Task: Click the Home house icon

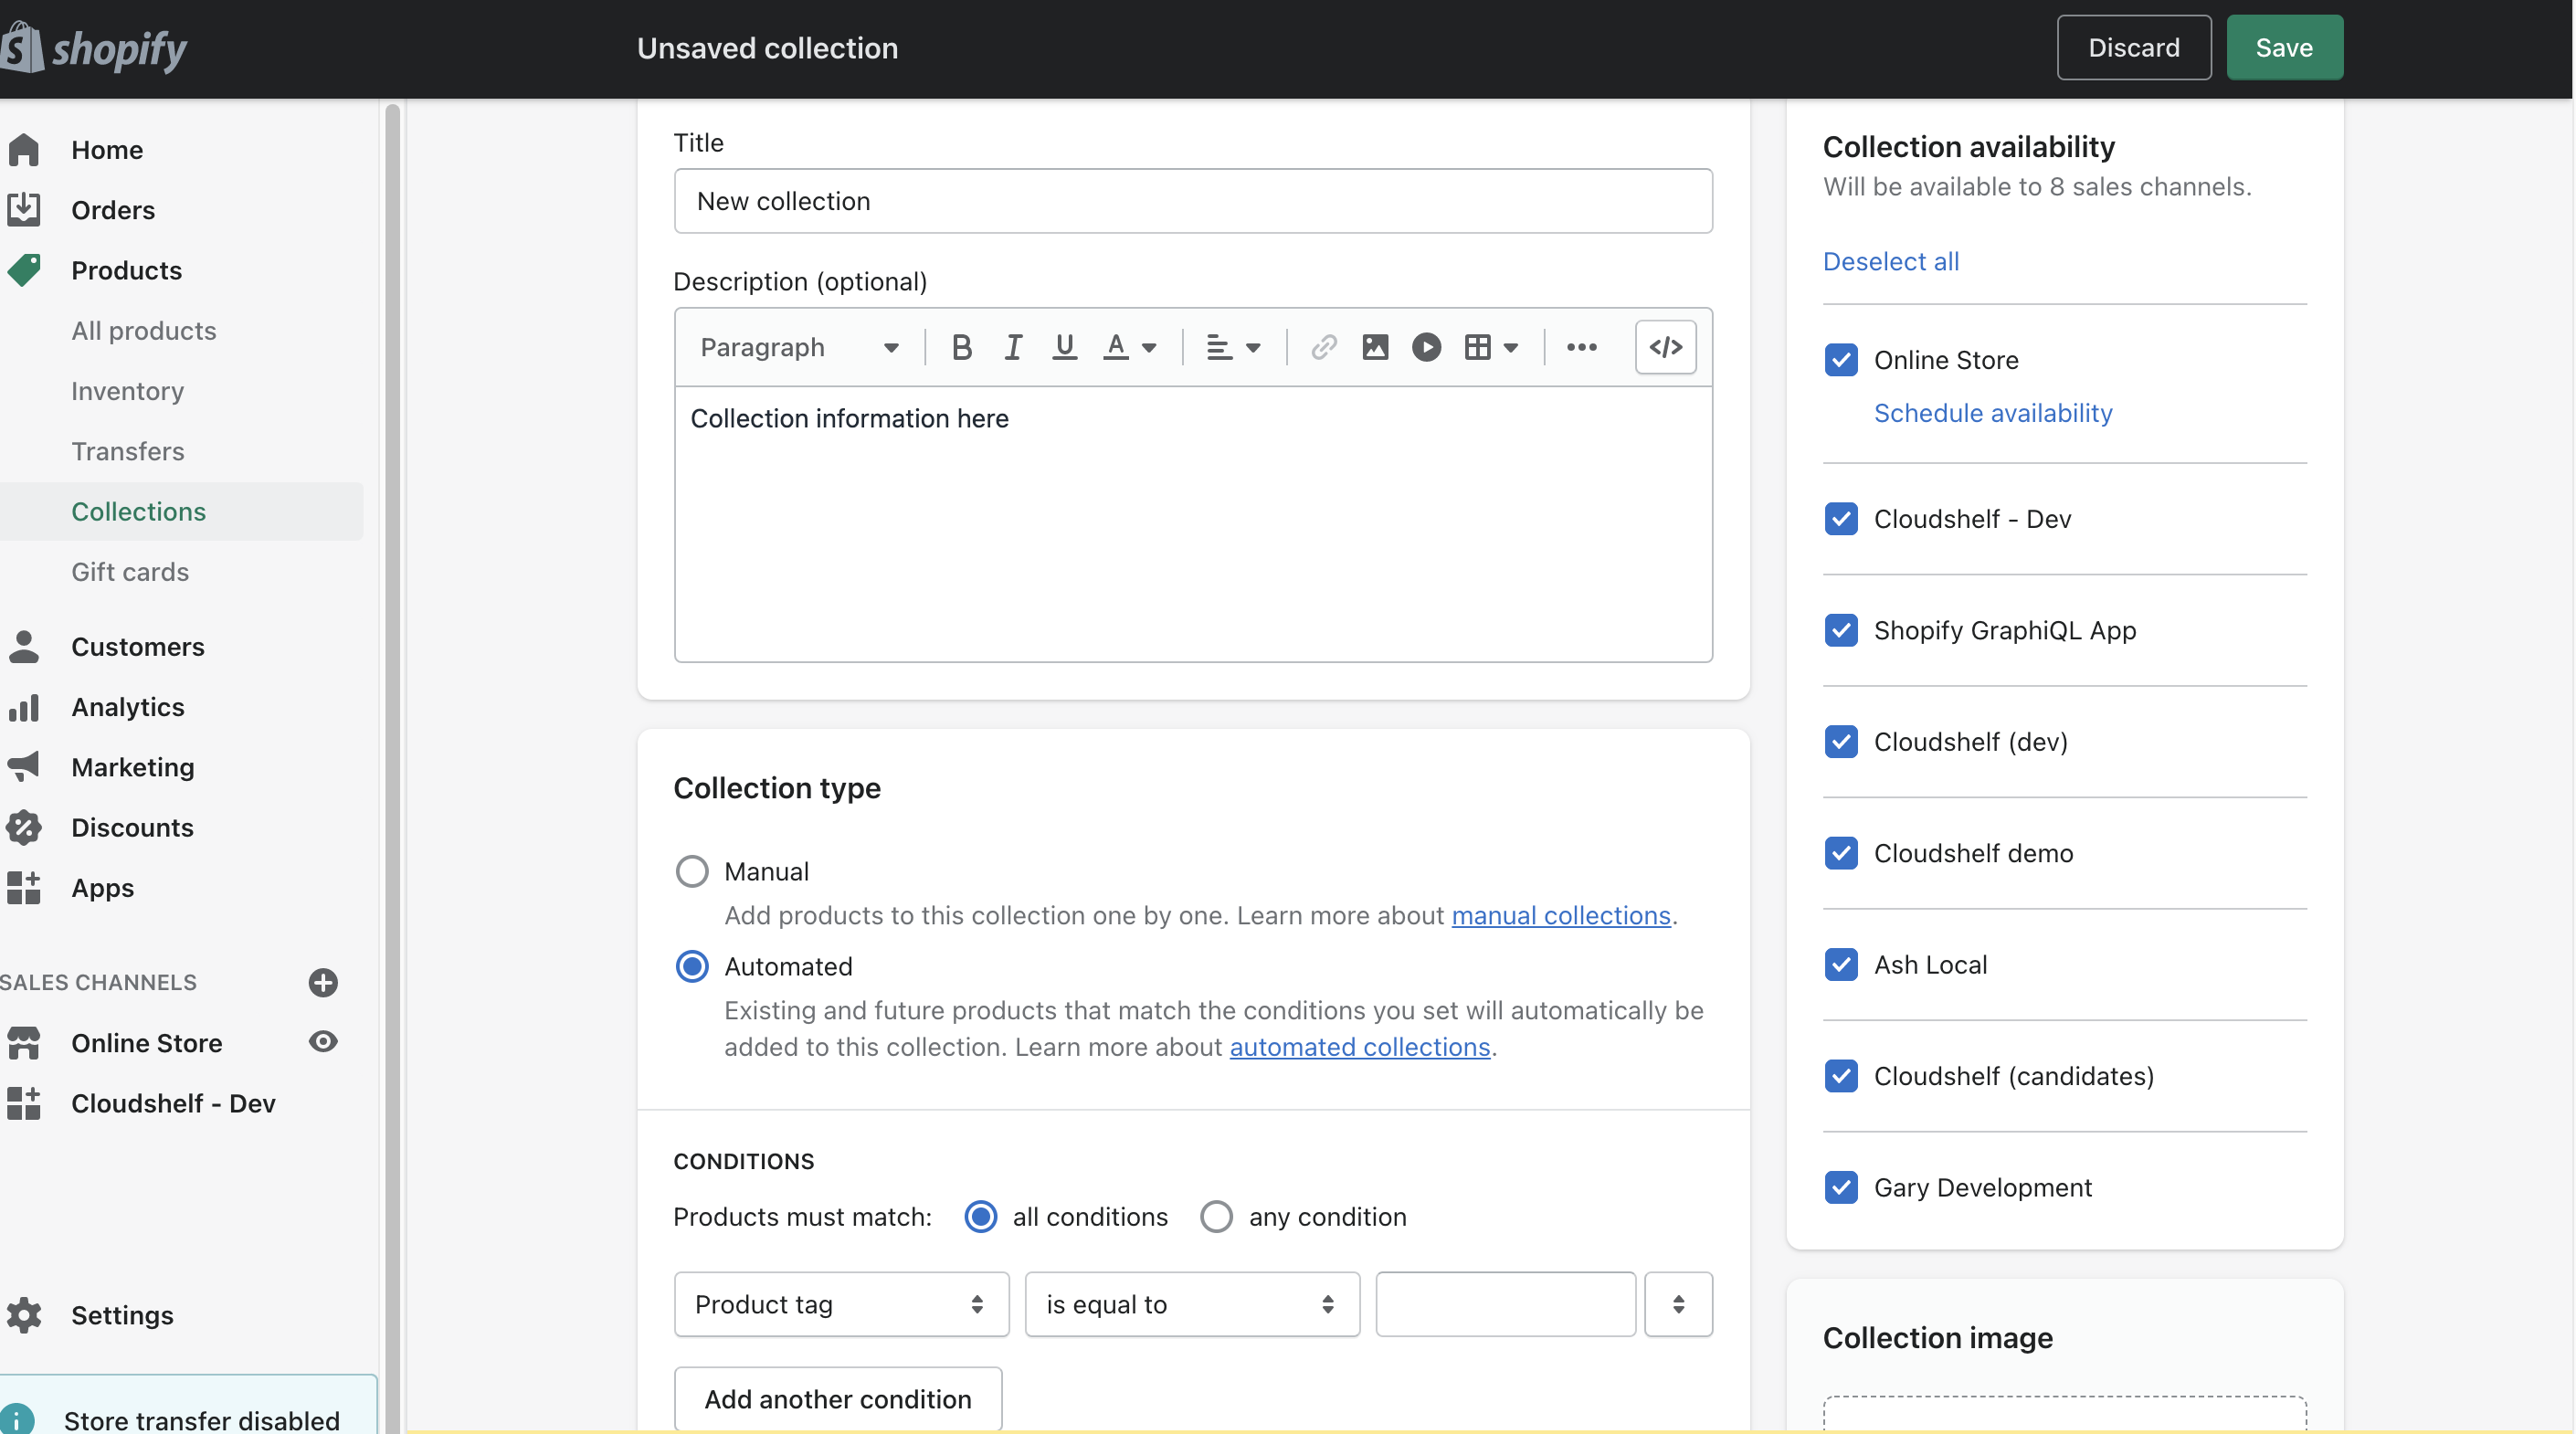Action: click(24, 150)
